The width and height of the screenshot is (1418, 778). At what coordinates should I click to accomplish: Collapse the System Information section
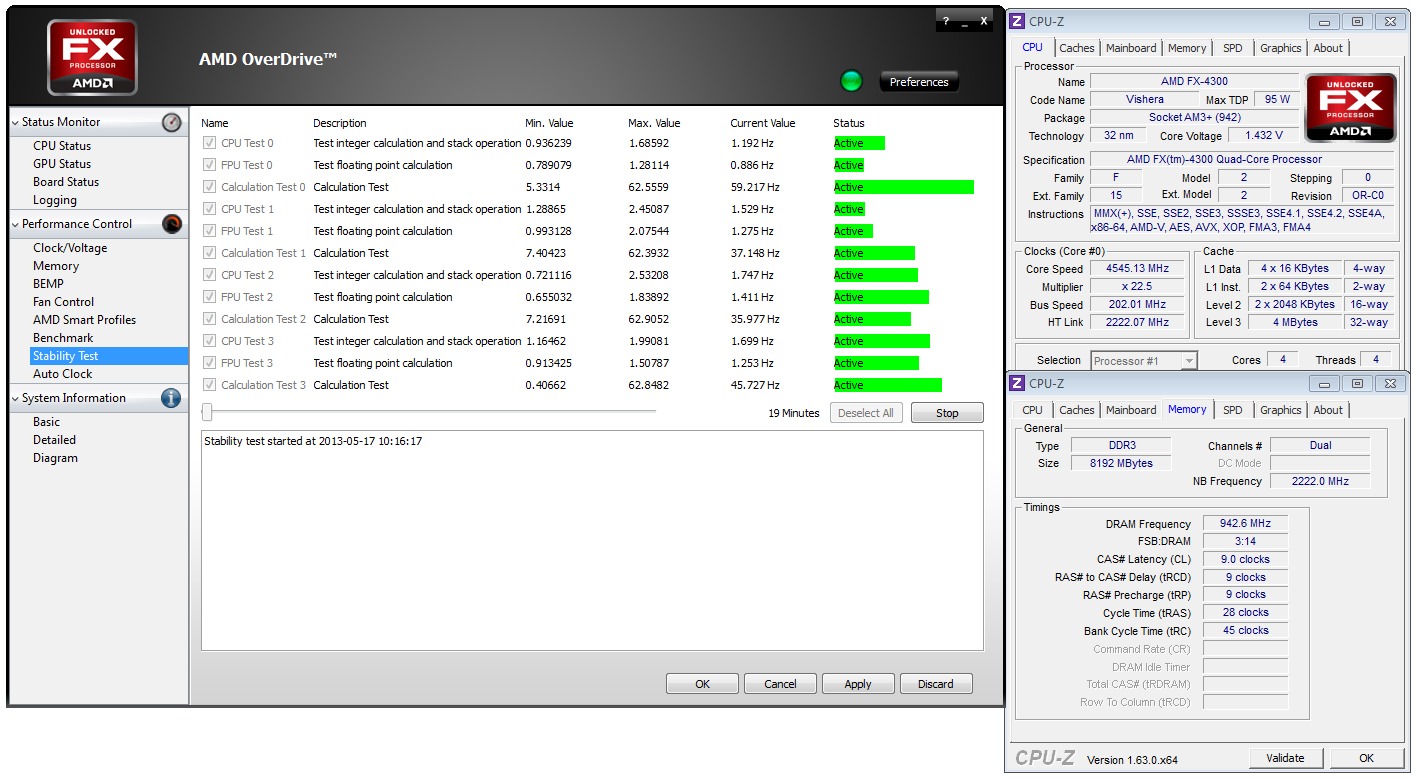(x=16, y=398)
